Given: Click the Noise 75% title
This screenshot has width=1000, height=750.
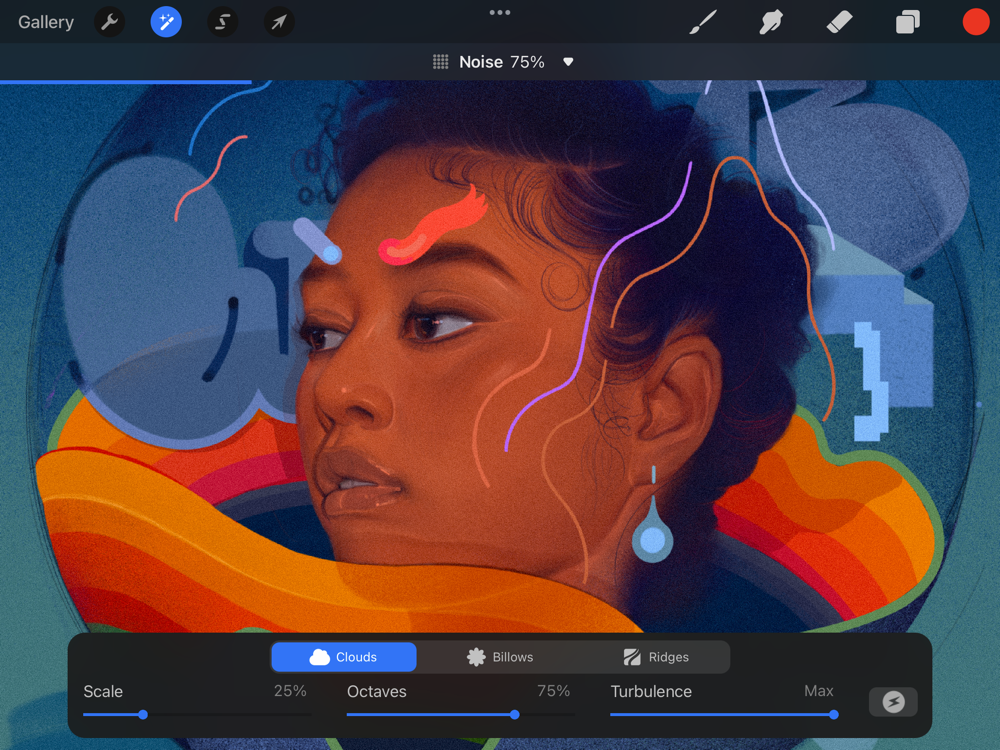Looking at the screenshot, I should [x=502, y=62].
